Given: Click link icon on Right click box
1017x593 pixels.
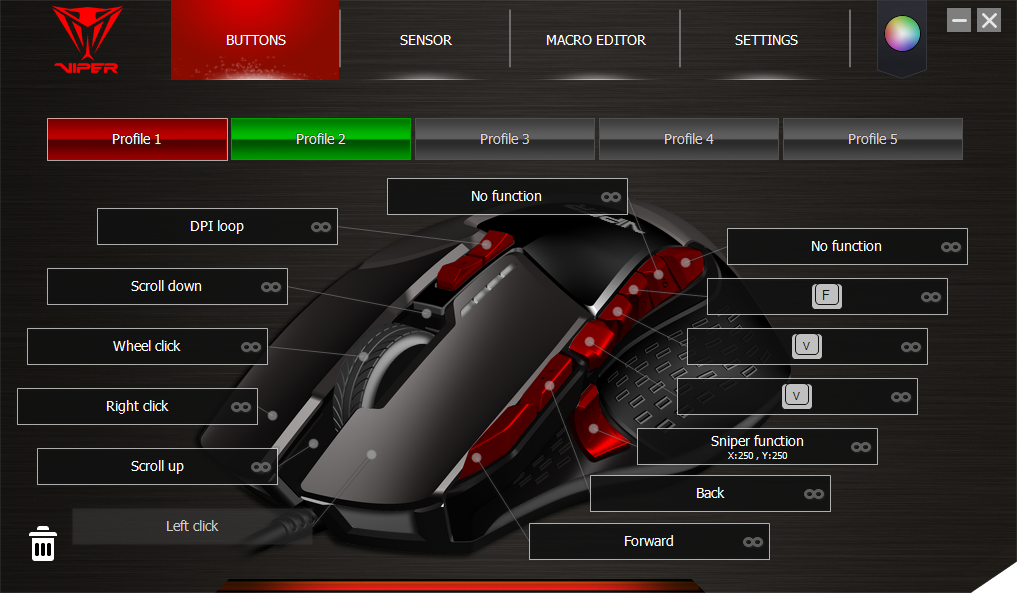Looking at the screenshot, I should pyautogui.click(x=241, y=407).
